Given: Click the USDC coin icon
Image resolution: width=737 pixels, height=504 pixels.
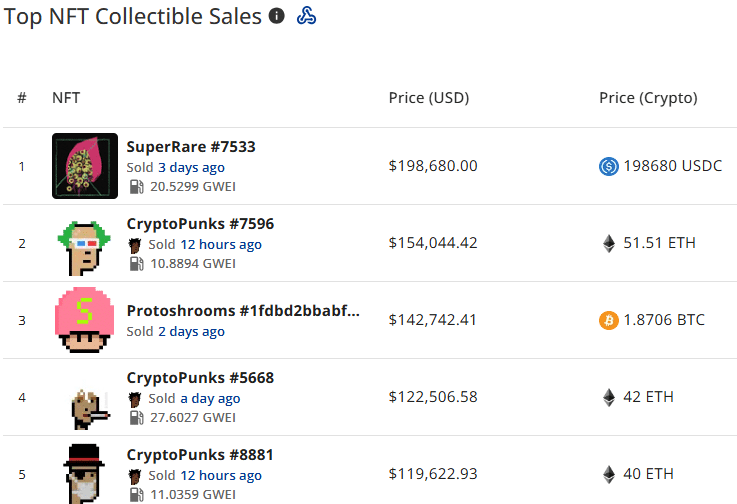Looking at the screenshot, I should [x=608, y=166].
